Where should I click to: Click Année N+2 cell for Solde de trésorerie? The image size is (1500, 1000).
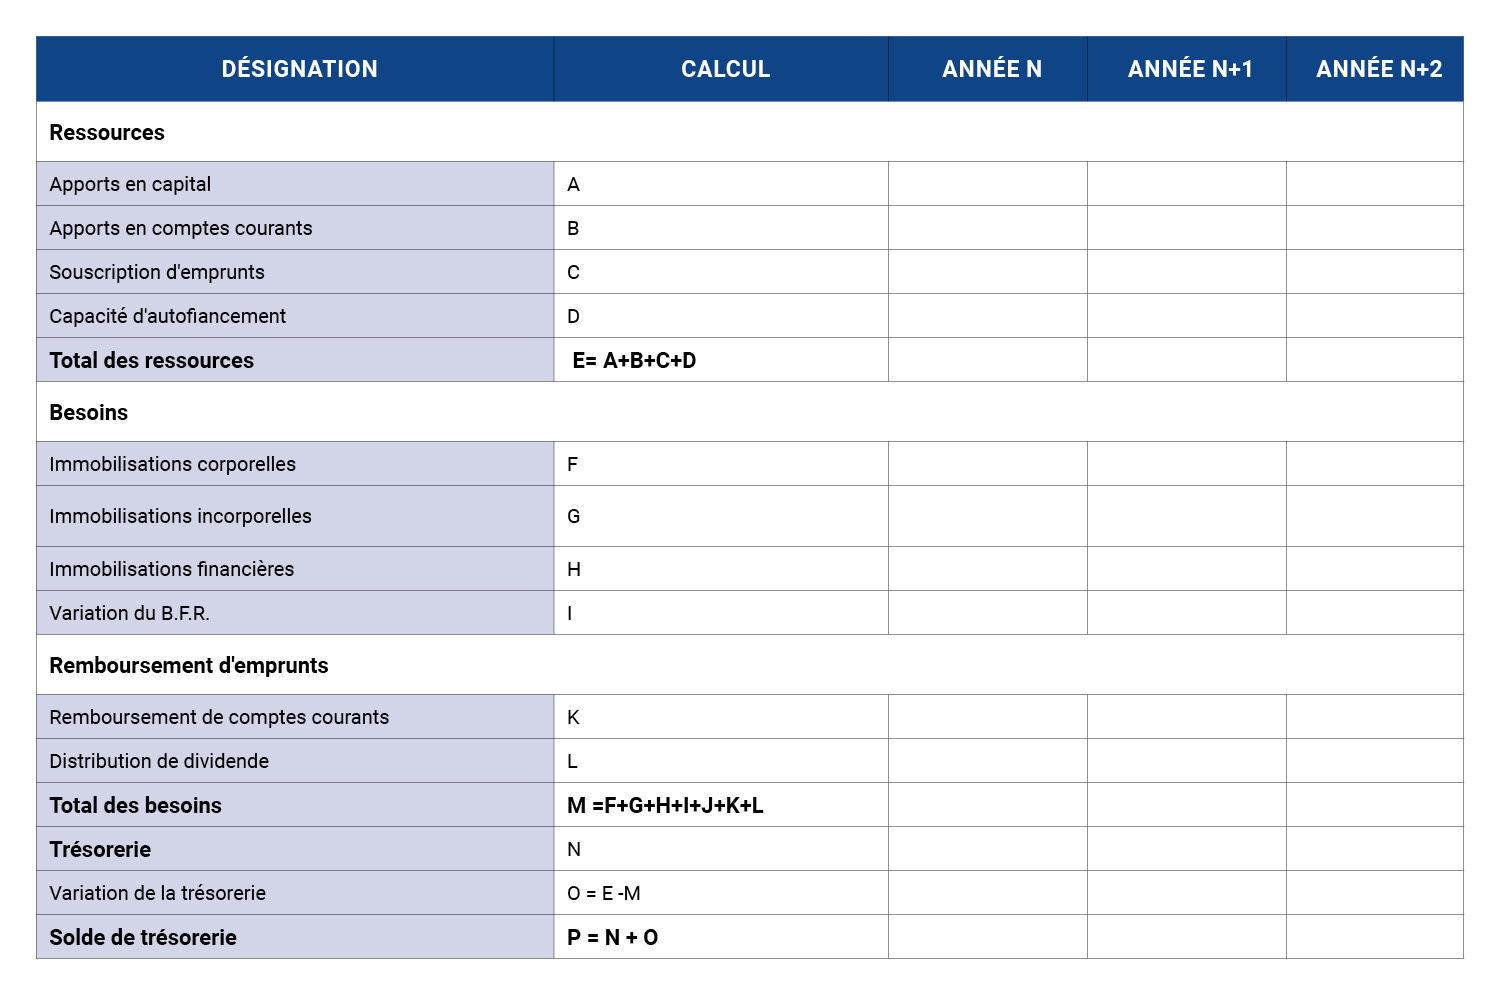click(x=1374, y=937)
